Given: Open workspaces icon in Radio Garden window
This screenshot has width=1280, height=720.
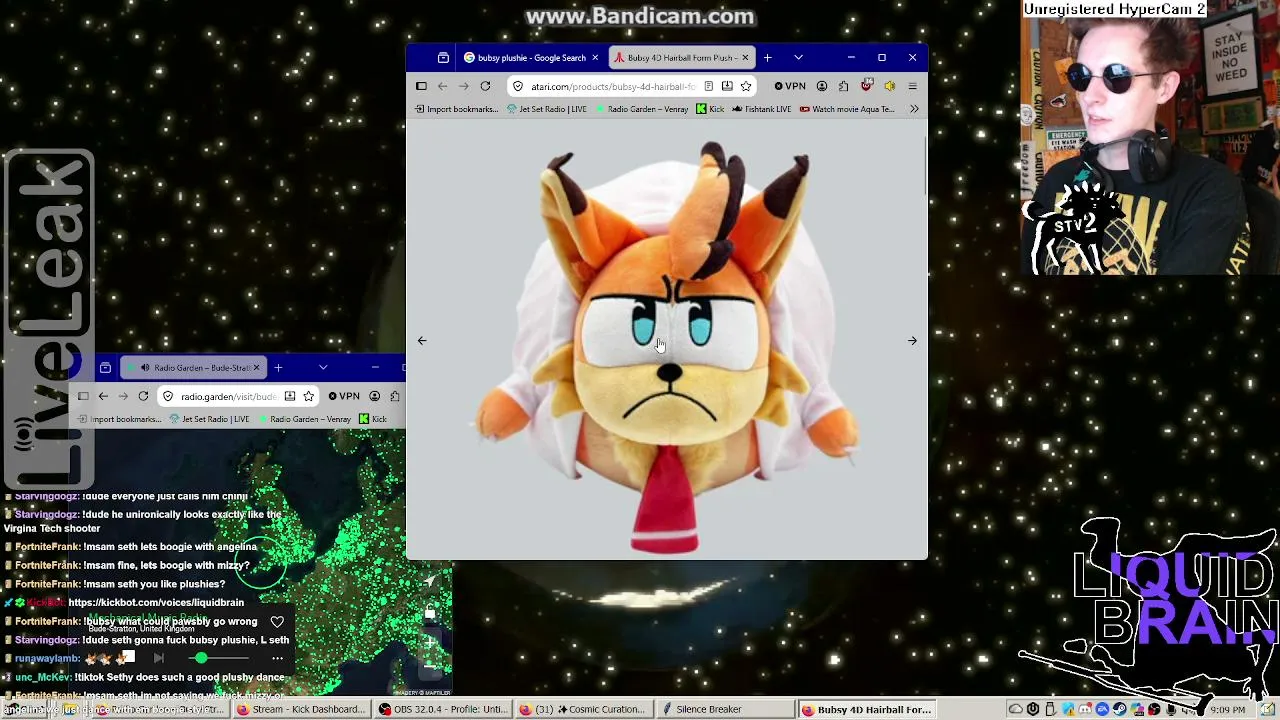Looking at the screenshot, I should pyautogui.click(x=105, y=368).
